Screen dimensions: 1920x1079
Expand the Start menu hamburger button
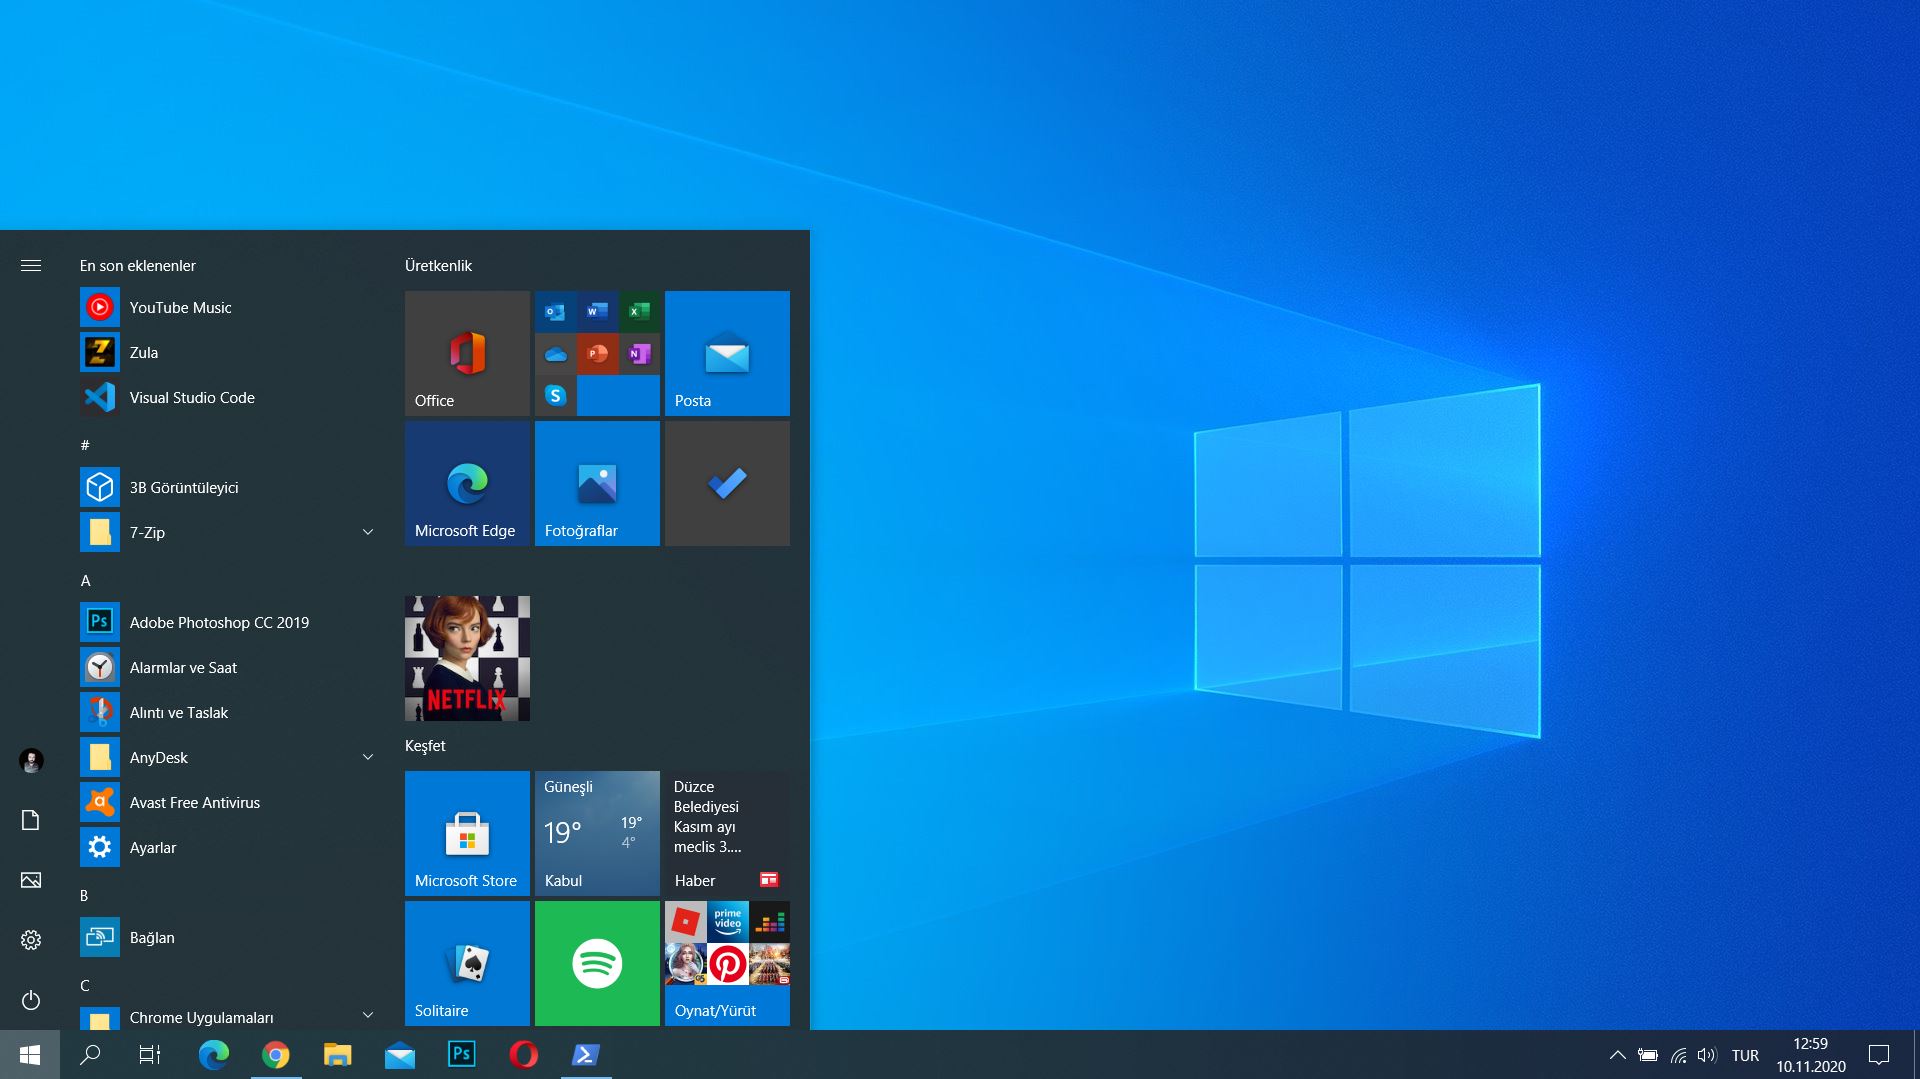tap(31, 265)
